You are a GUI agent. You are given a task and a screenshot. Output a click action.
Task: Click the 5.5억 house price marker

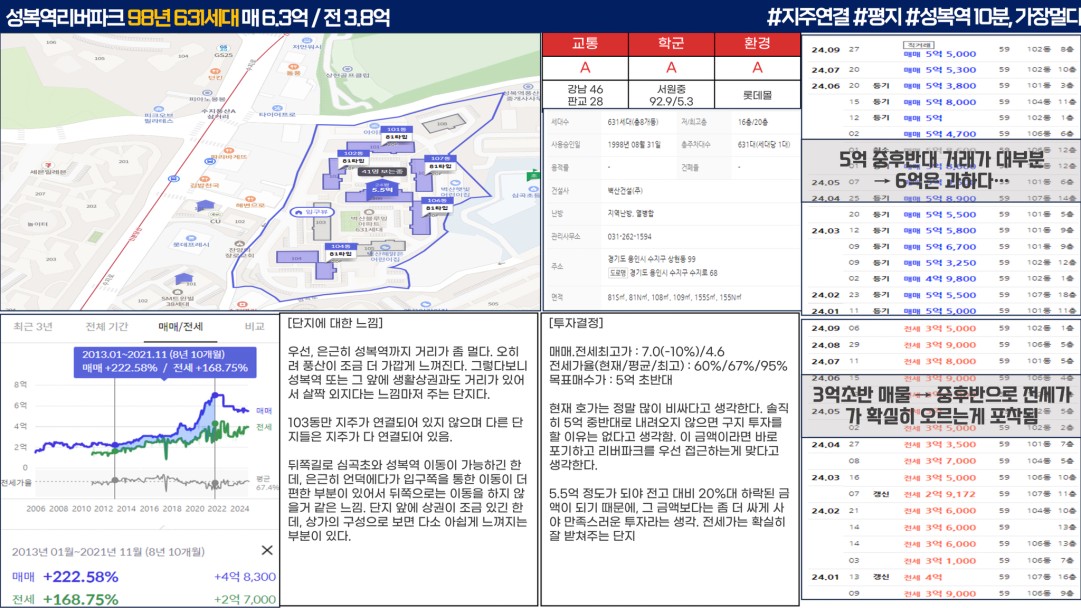tap(381, 188)
